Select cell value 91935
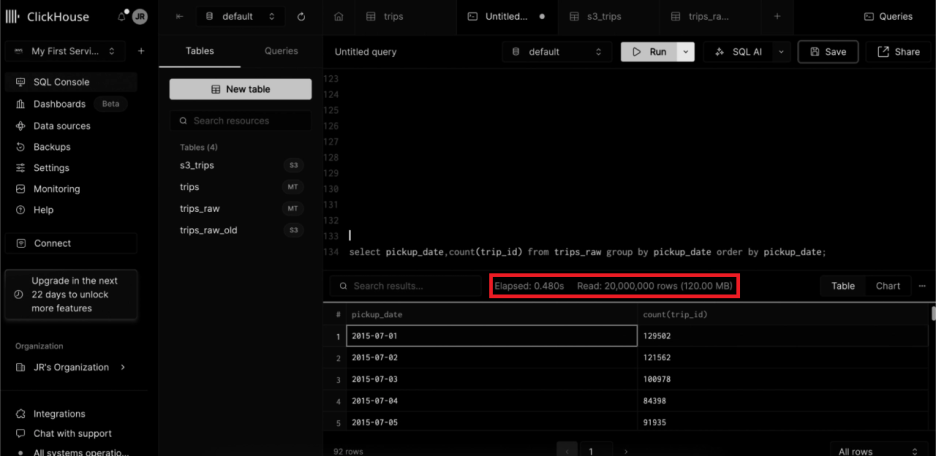This screenshot has width=936, height=456. click(784, 422)
